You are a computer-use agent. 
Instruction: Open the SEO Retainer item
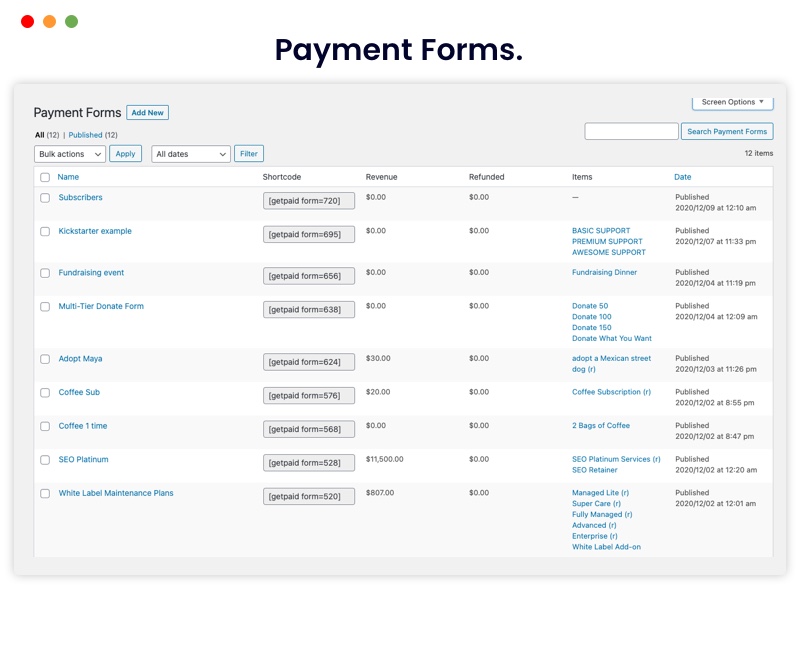pos(595,470)
